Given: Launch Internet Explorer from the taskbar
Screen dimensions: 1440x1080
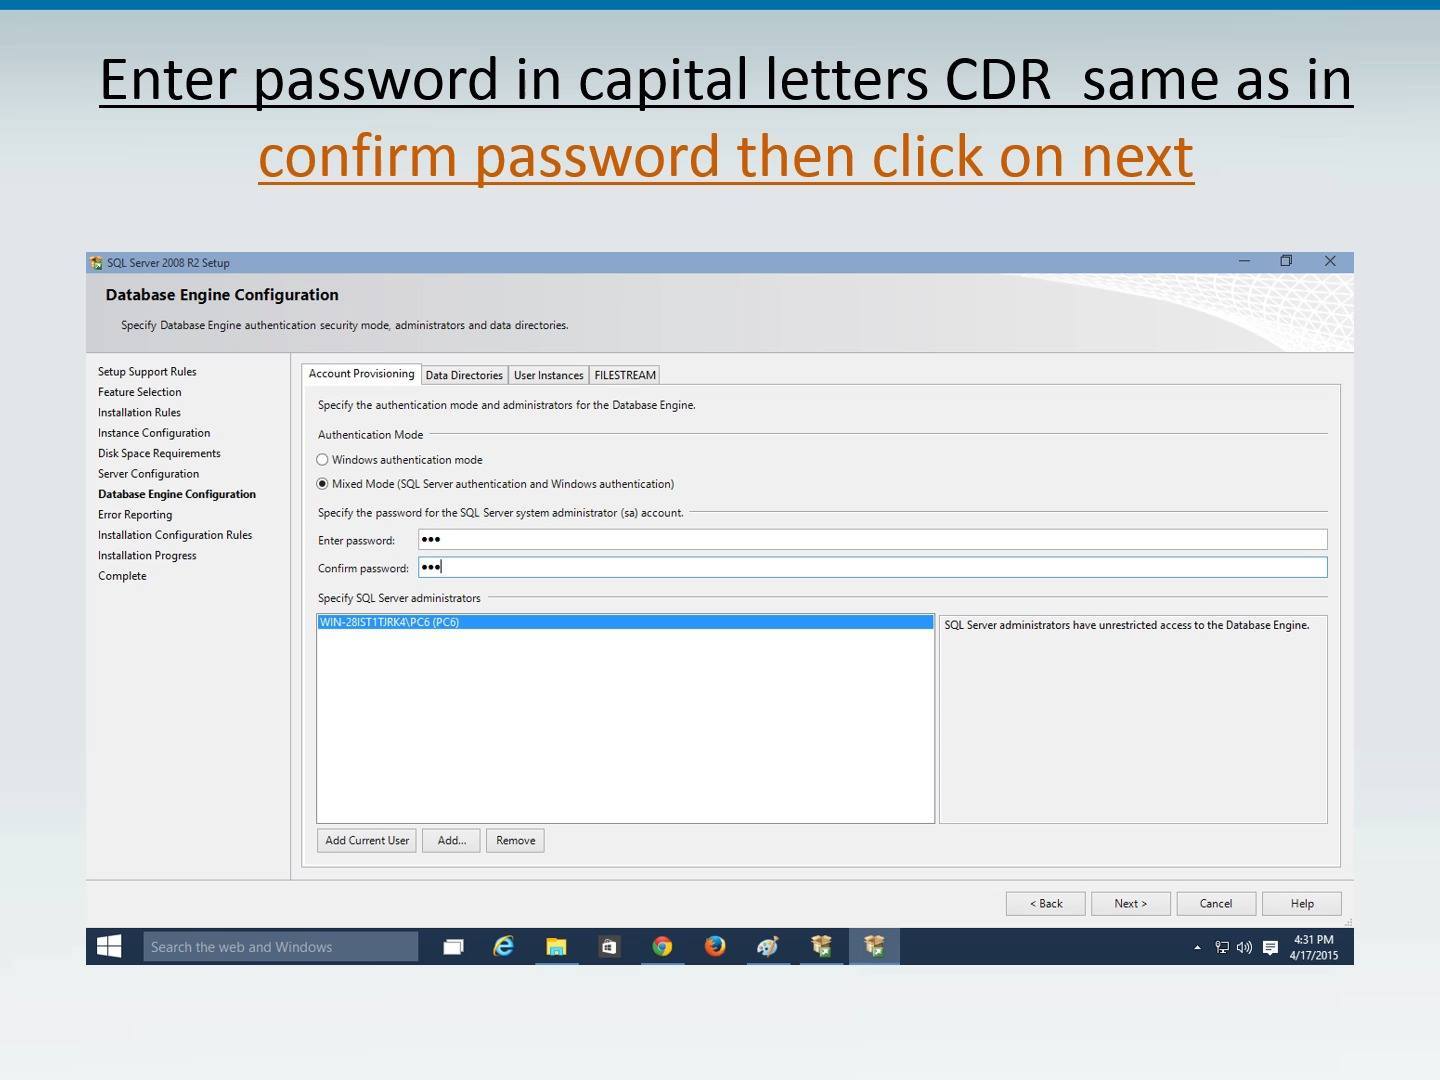Looking at the screenshot, I should [503, 946].
